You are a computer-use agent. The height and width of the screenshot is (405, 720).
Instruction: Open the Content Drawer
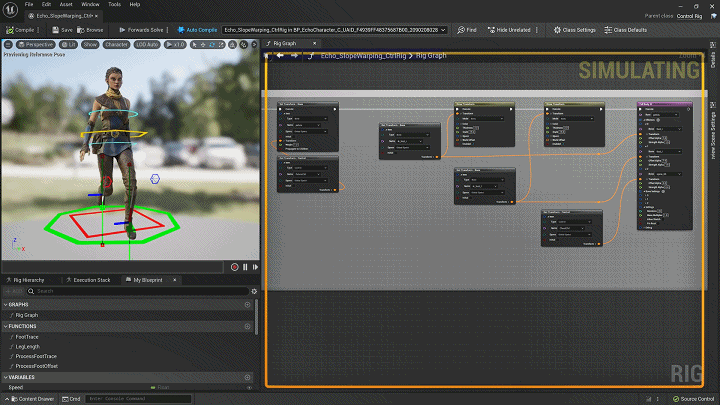33,399
